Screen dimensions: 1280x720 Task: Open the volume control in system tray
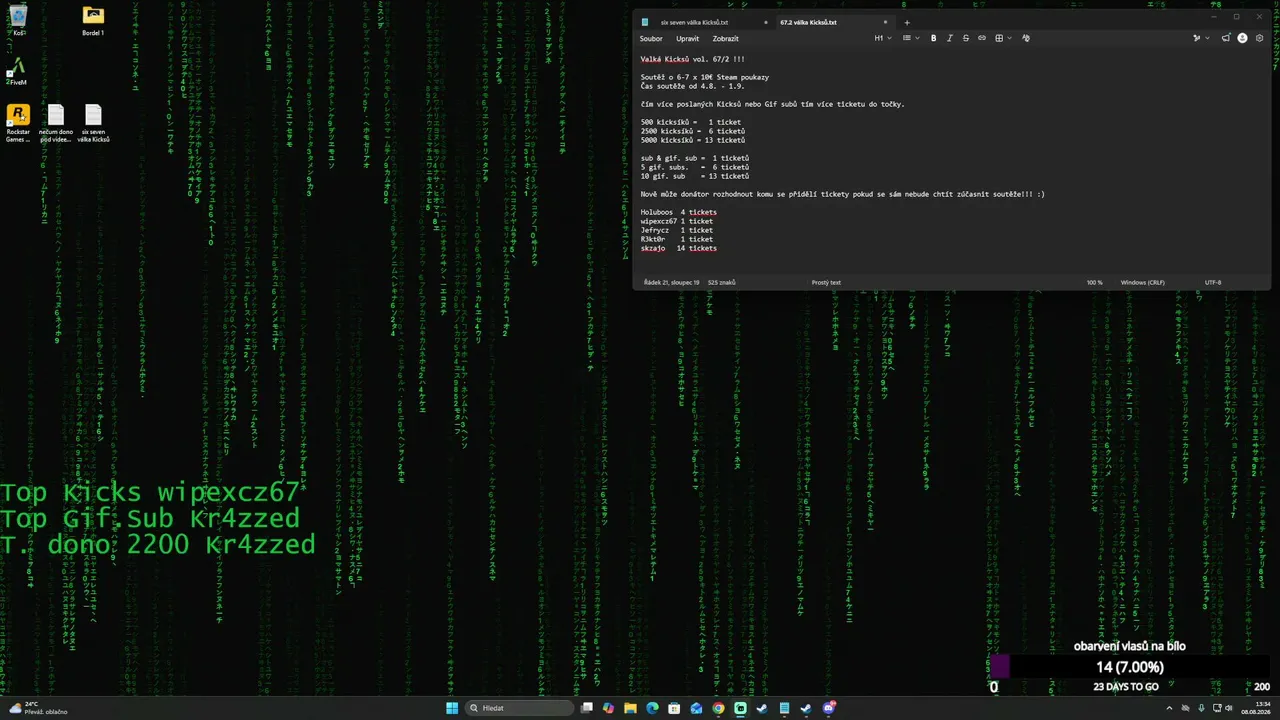pos(1229,708)
